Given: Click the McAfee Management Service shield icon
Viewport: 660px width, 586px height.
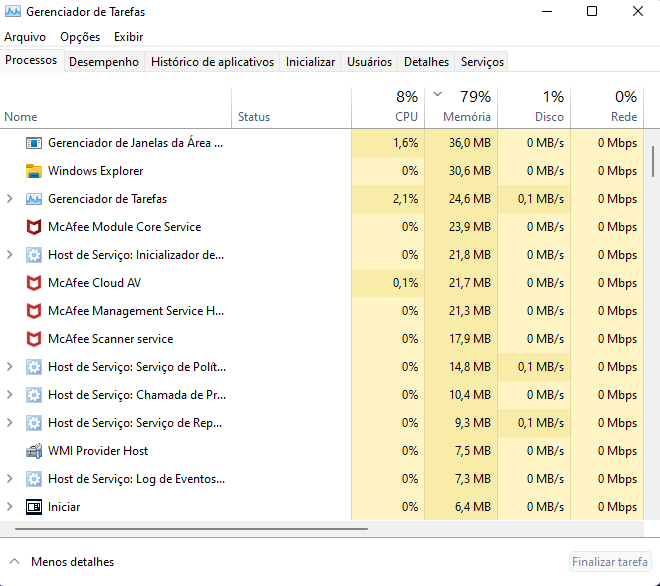Looking at the screenshot, I should coord(34,311).
